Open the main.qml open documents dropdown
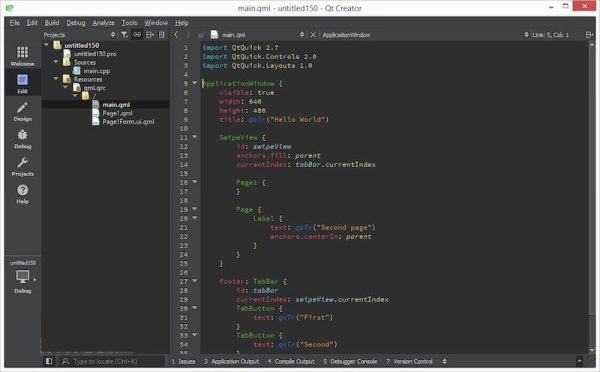Screen dimensions: 600x372 tap(302, 35)
